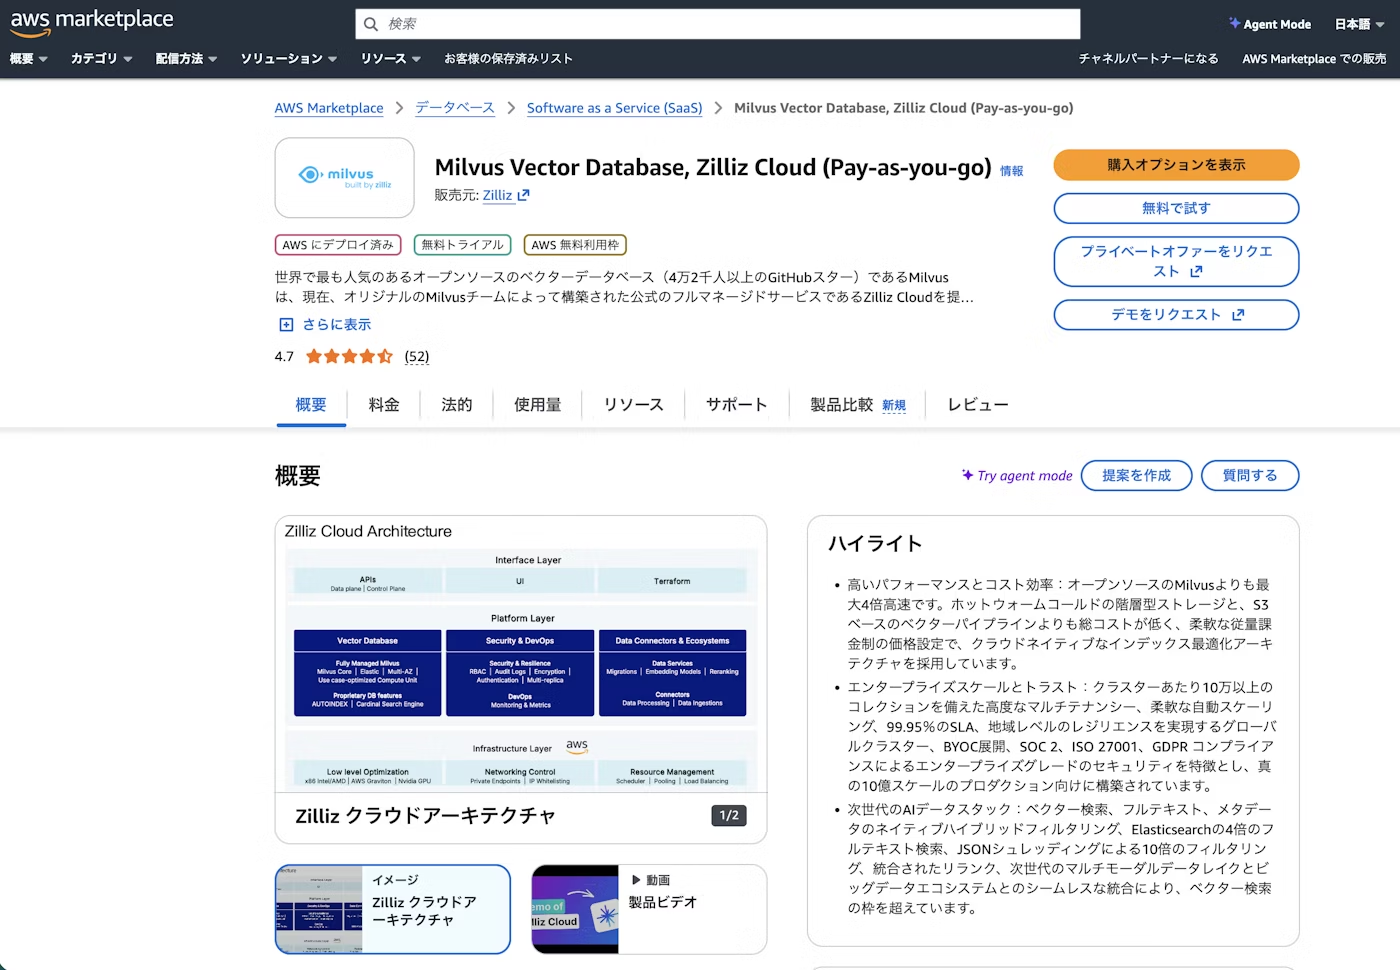Click the Agent Mode sparkle icon

[x=1235, y=24]
